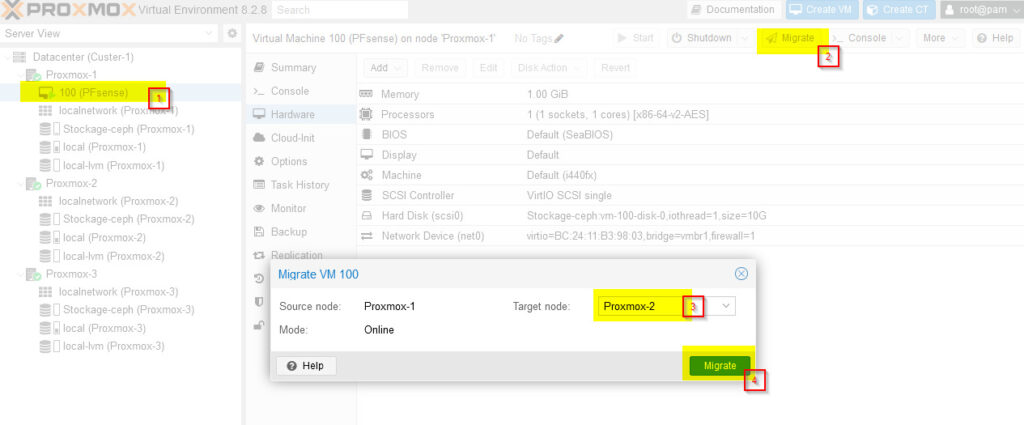This screenshot has width=1024, height=425.
Task: Select localnetwork (Proxmox-3) in tree
Action: tap(118, 292)
